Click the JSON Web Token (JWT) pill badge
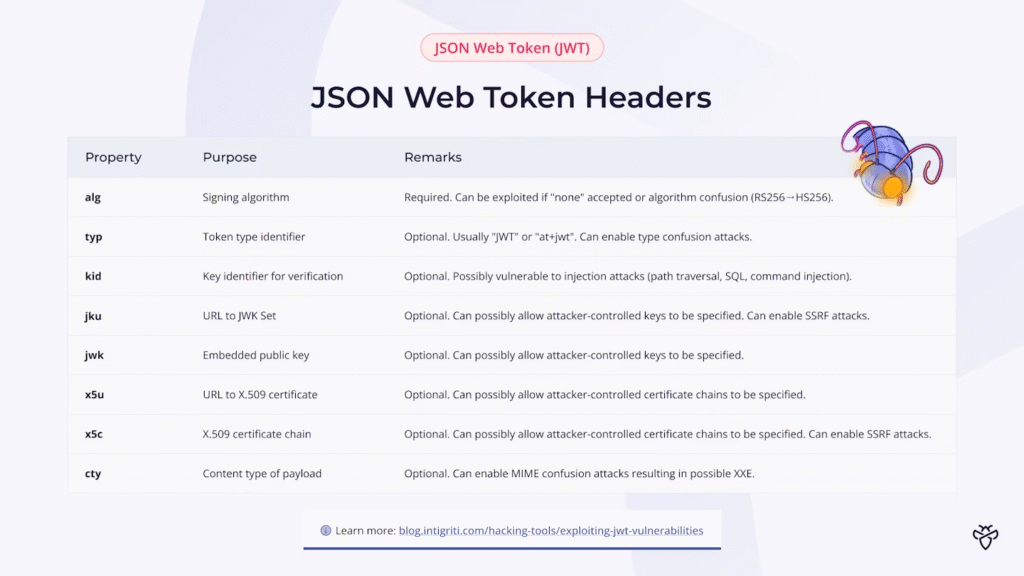The width and height of the screenshot is (1024, 576). tap(512, 47)
